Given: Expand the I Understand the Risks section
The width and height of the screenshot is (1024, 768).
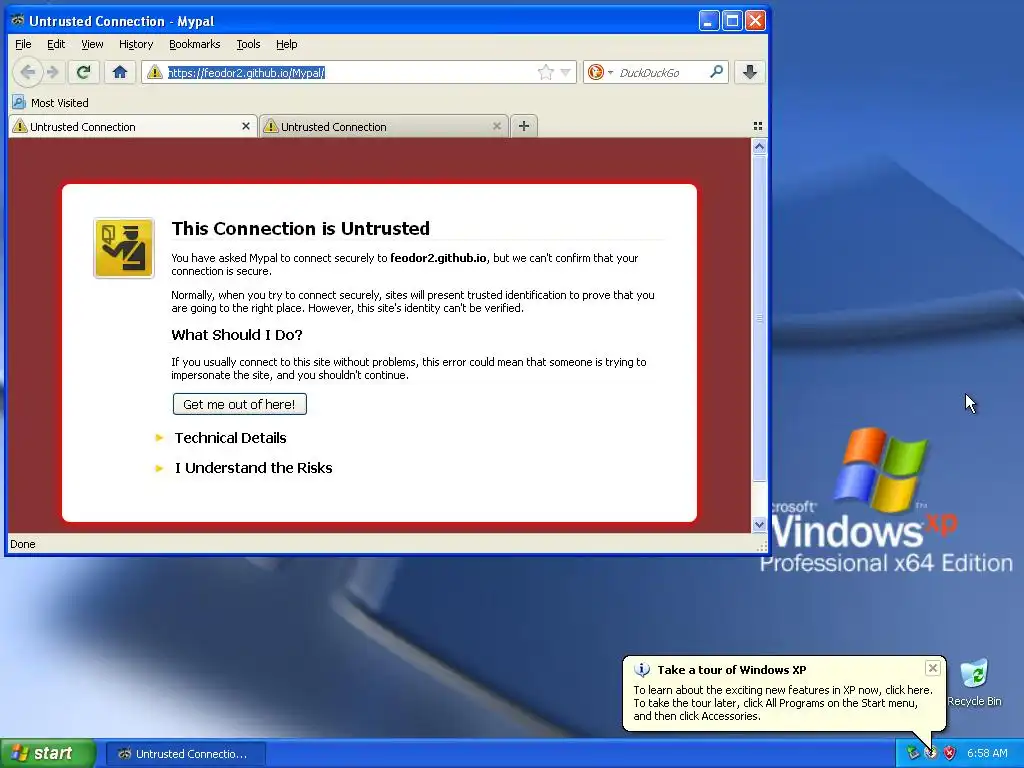Looking at the screenshot, I should (253, 468).
